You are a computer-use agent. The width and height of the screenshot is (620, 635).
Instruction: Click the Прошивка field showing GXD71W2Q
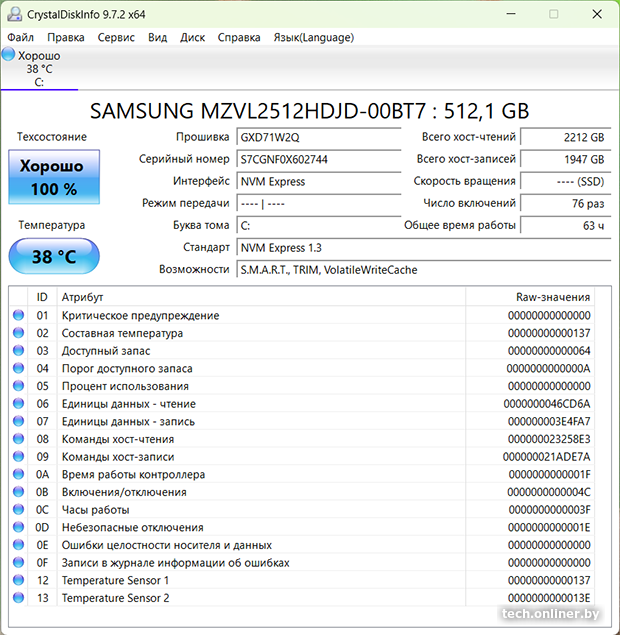coord(318,138)
